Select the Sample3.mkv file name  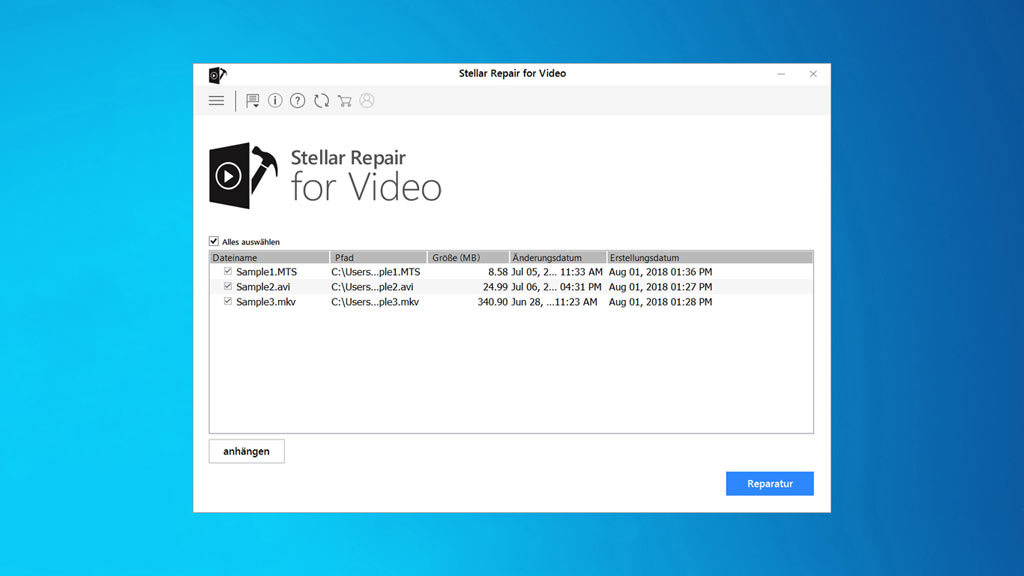266,302
